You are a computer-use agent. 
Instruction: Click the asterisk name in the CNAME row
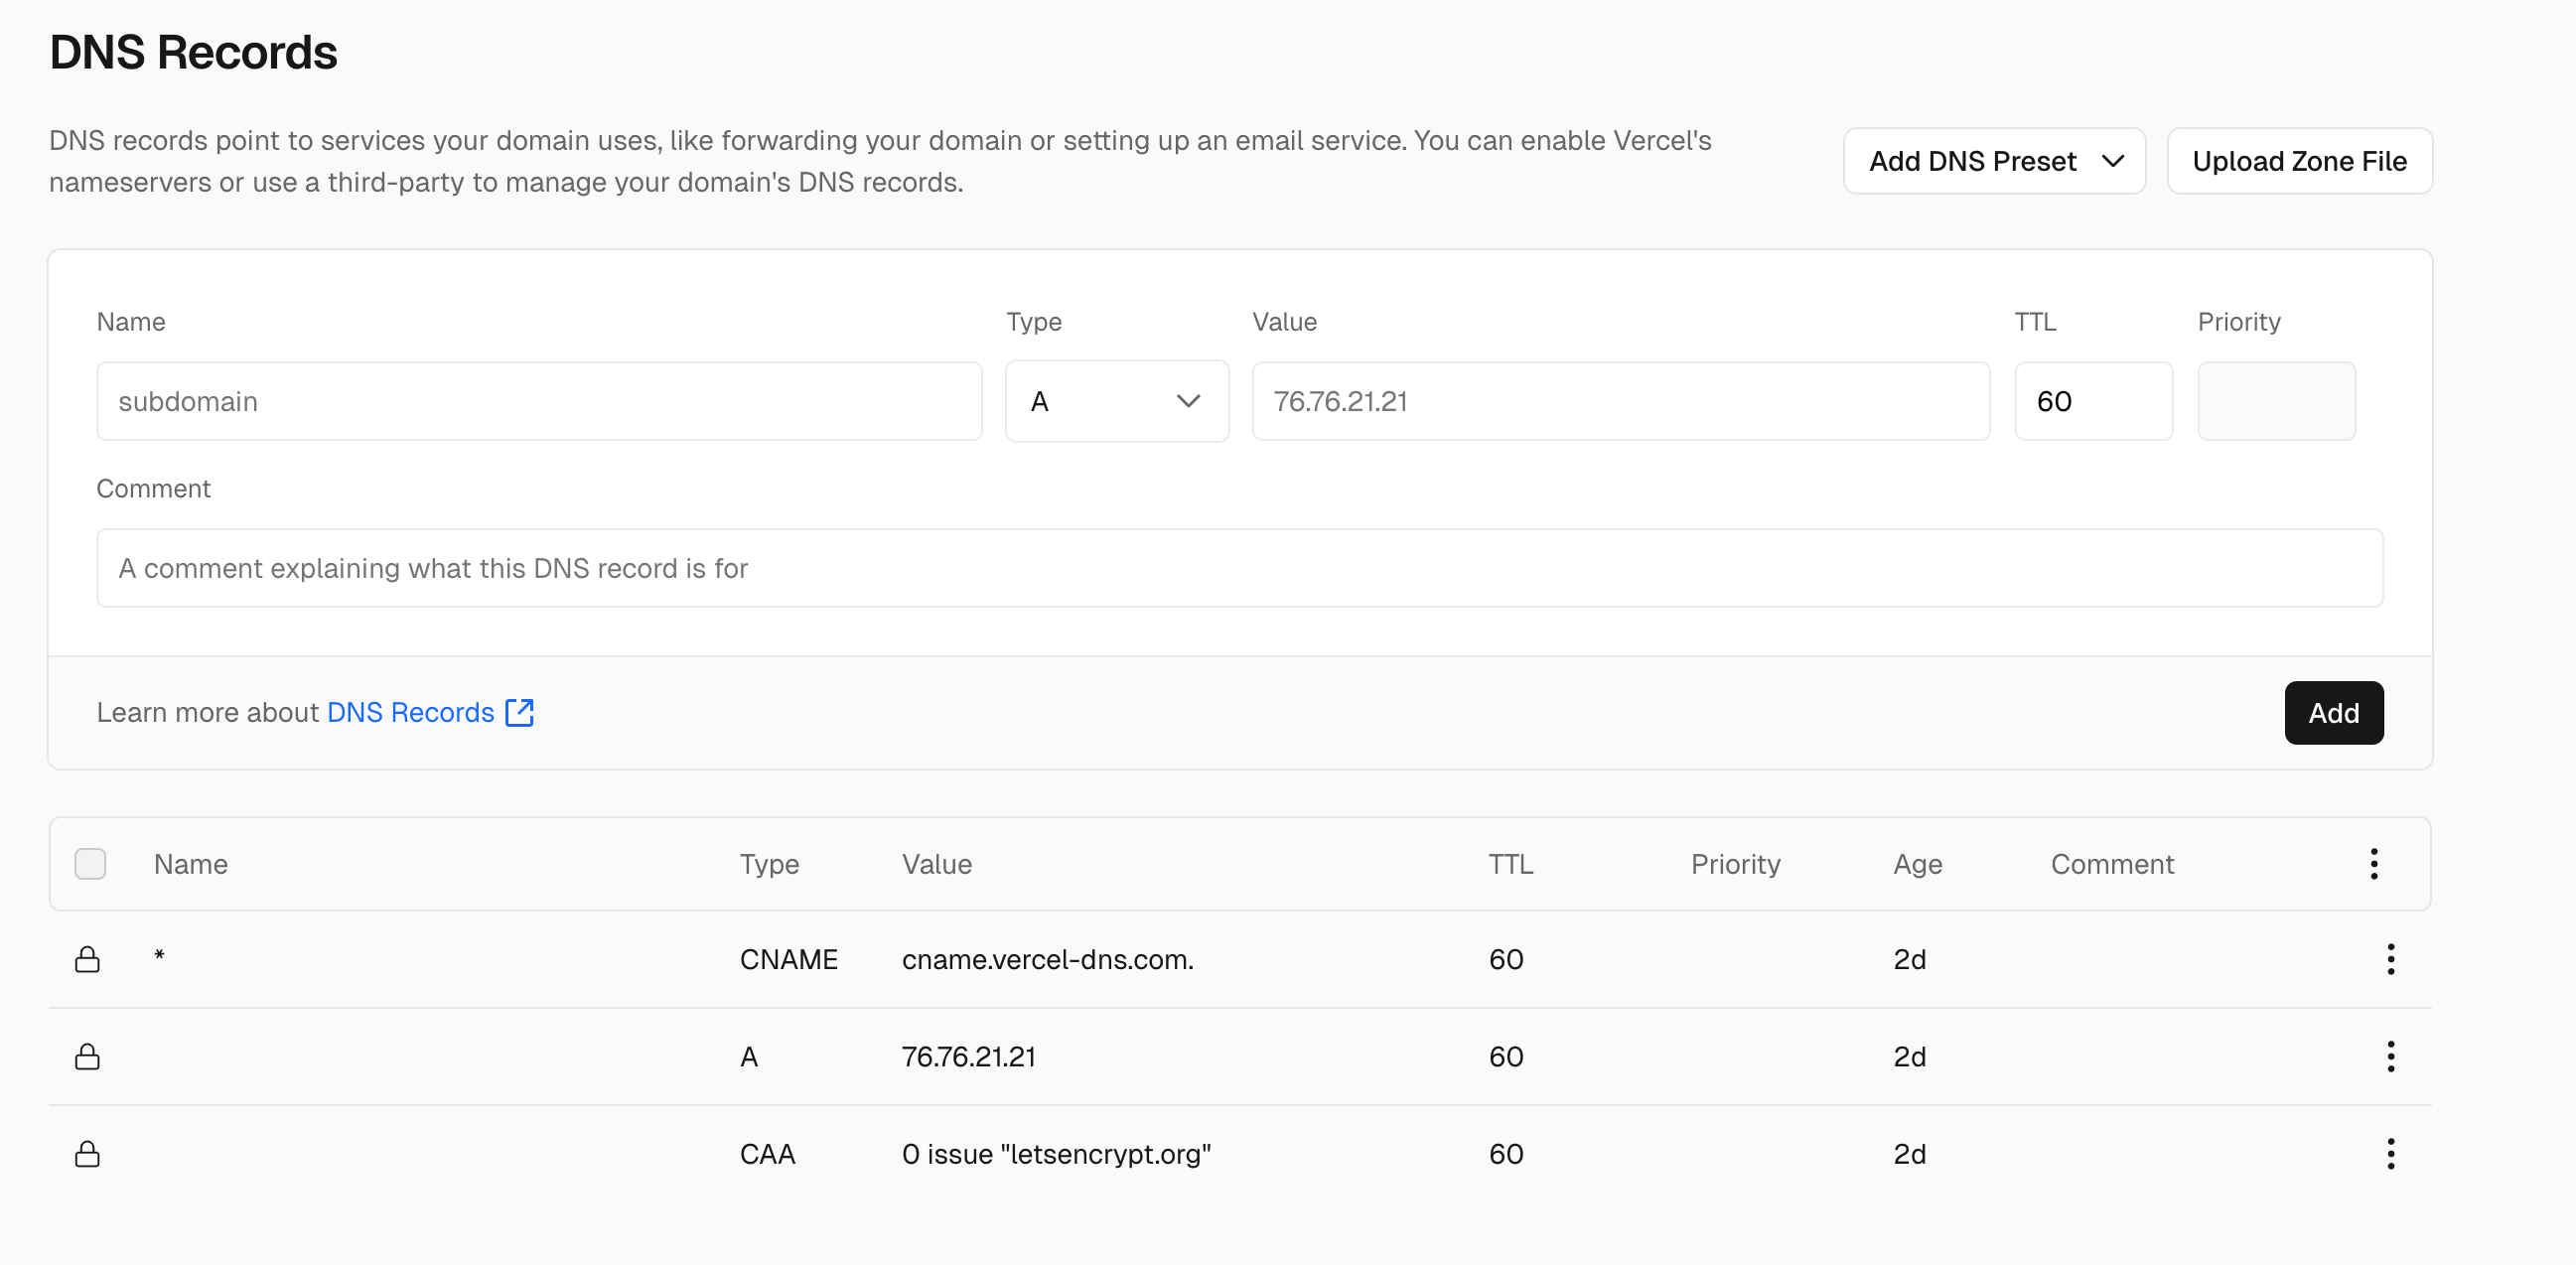click(x=159, y=956)
